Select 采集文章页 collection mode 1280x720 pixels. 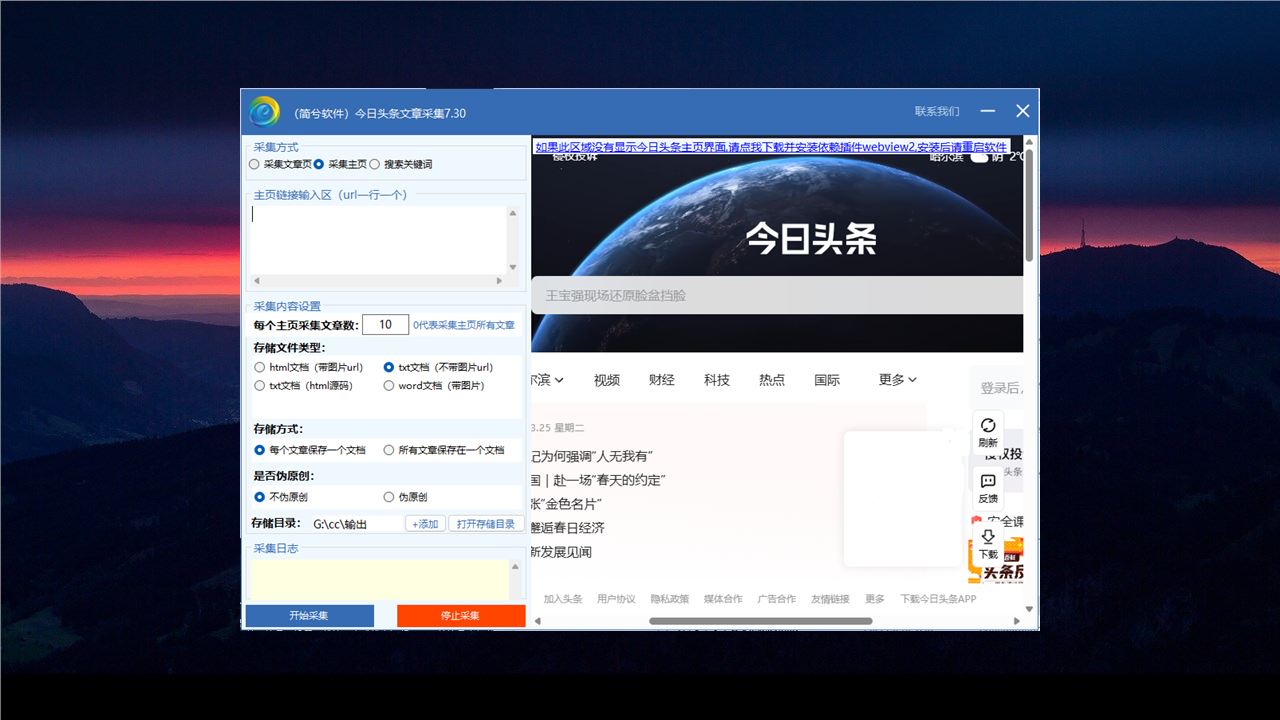coord(255,164)
